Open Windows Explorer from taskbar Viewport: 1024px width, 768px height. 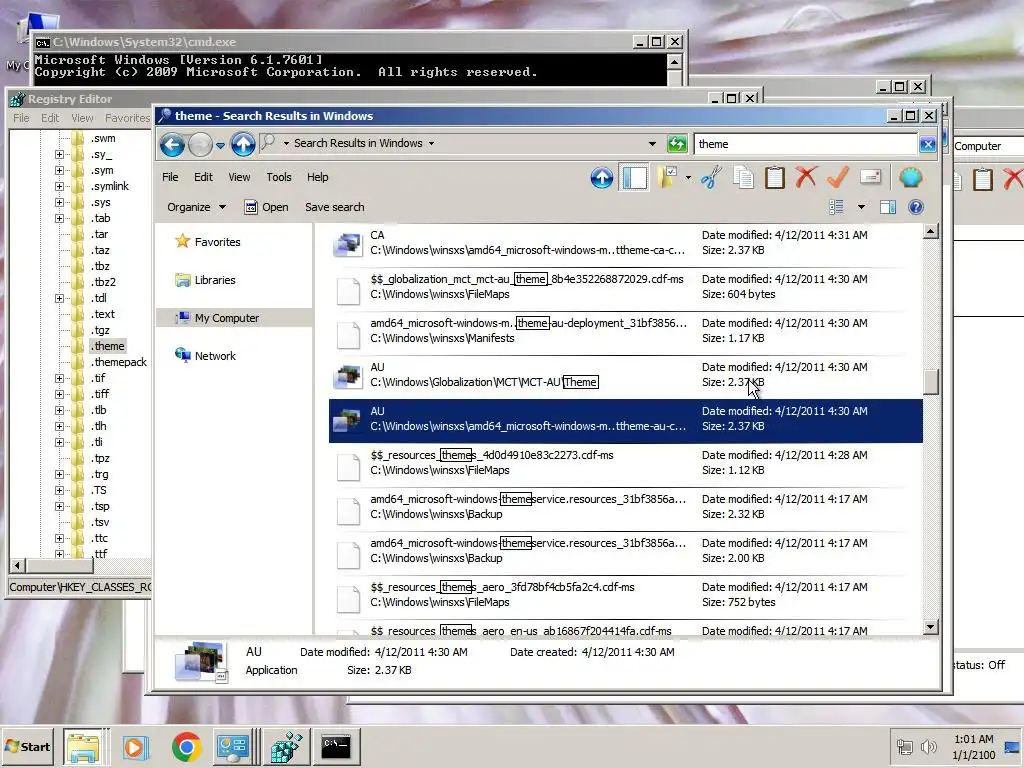click(x=84, y=746)
